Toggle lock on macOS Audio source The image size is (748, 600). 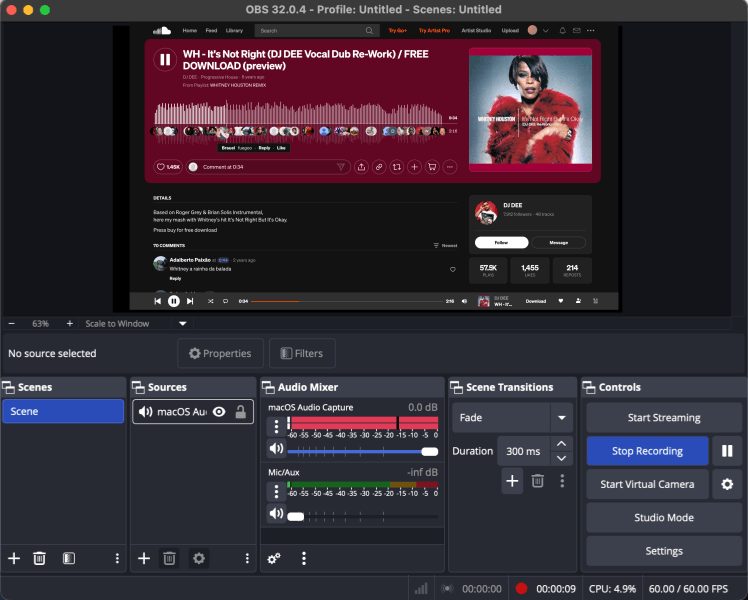241,412
